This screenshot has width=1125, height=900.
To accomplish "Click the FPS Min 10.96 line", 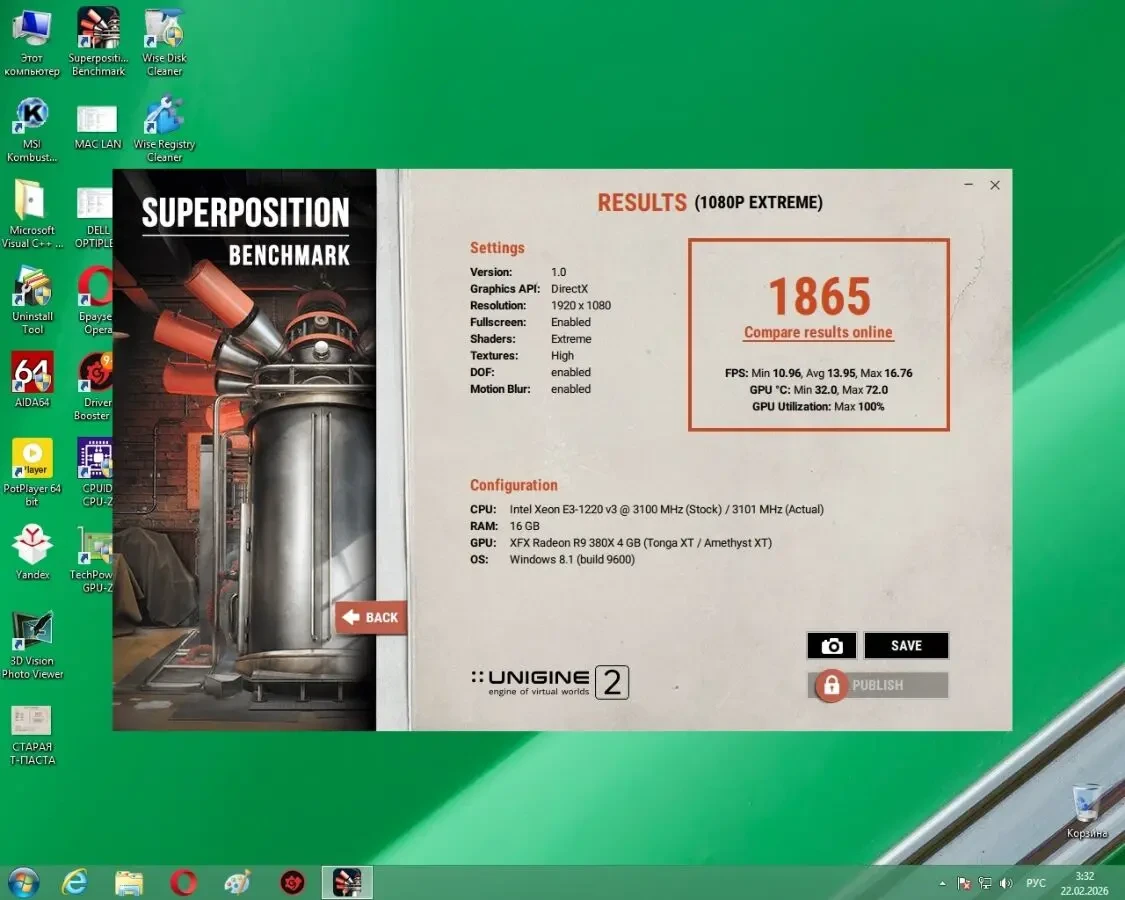I will point(819,372).
